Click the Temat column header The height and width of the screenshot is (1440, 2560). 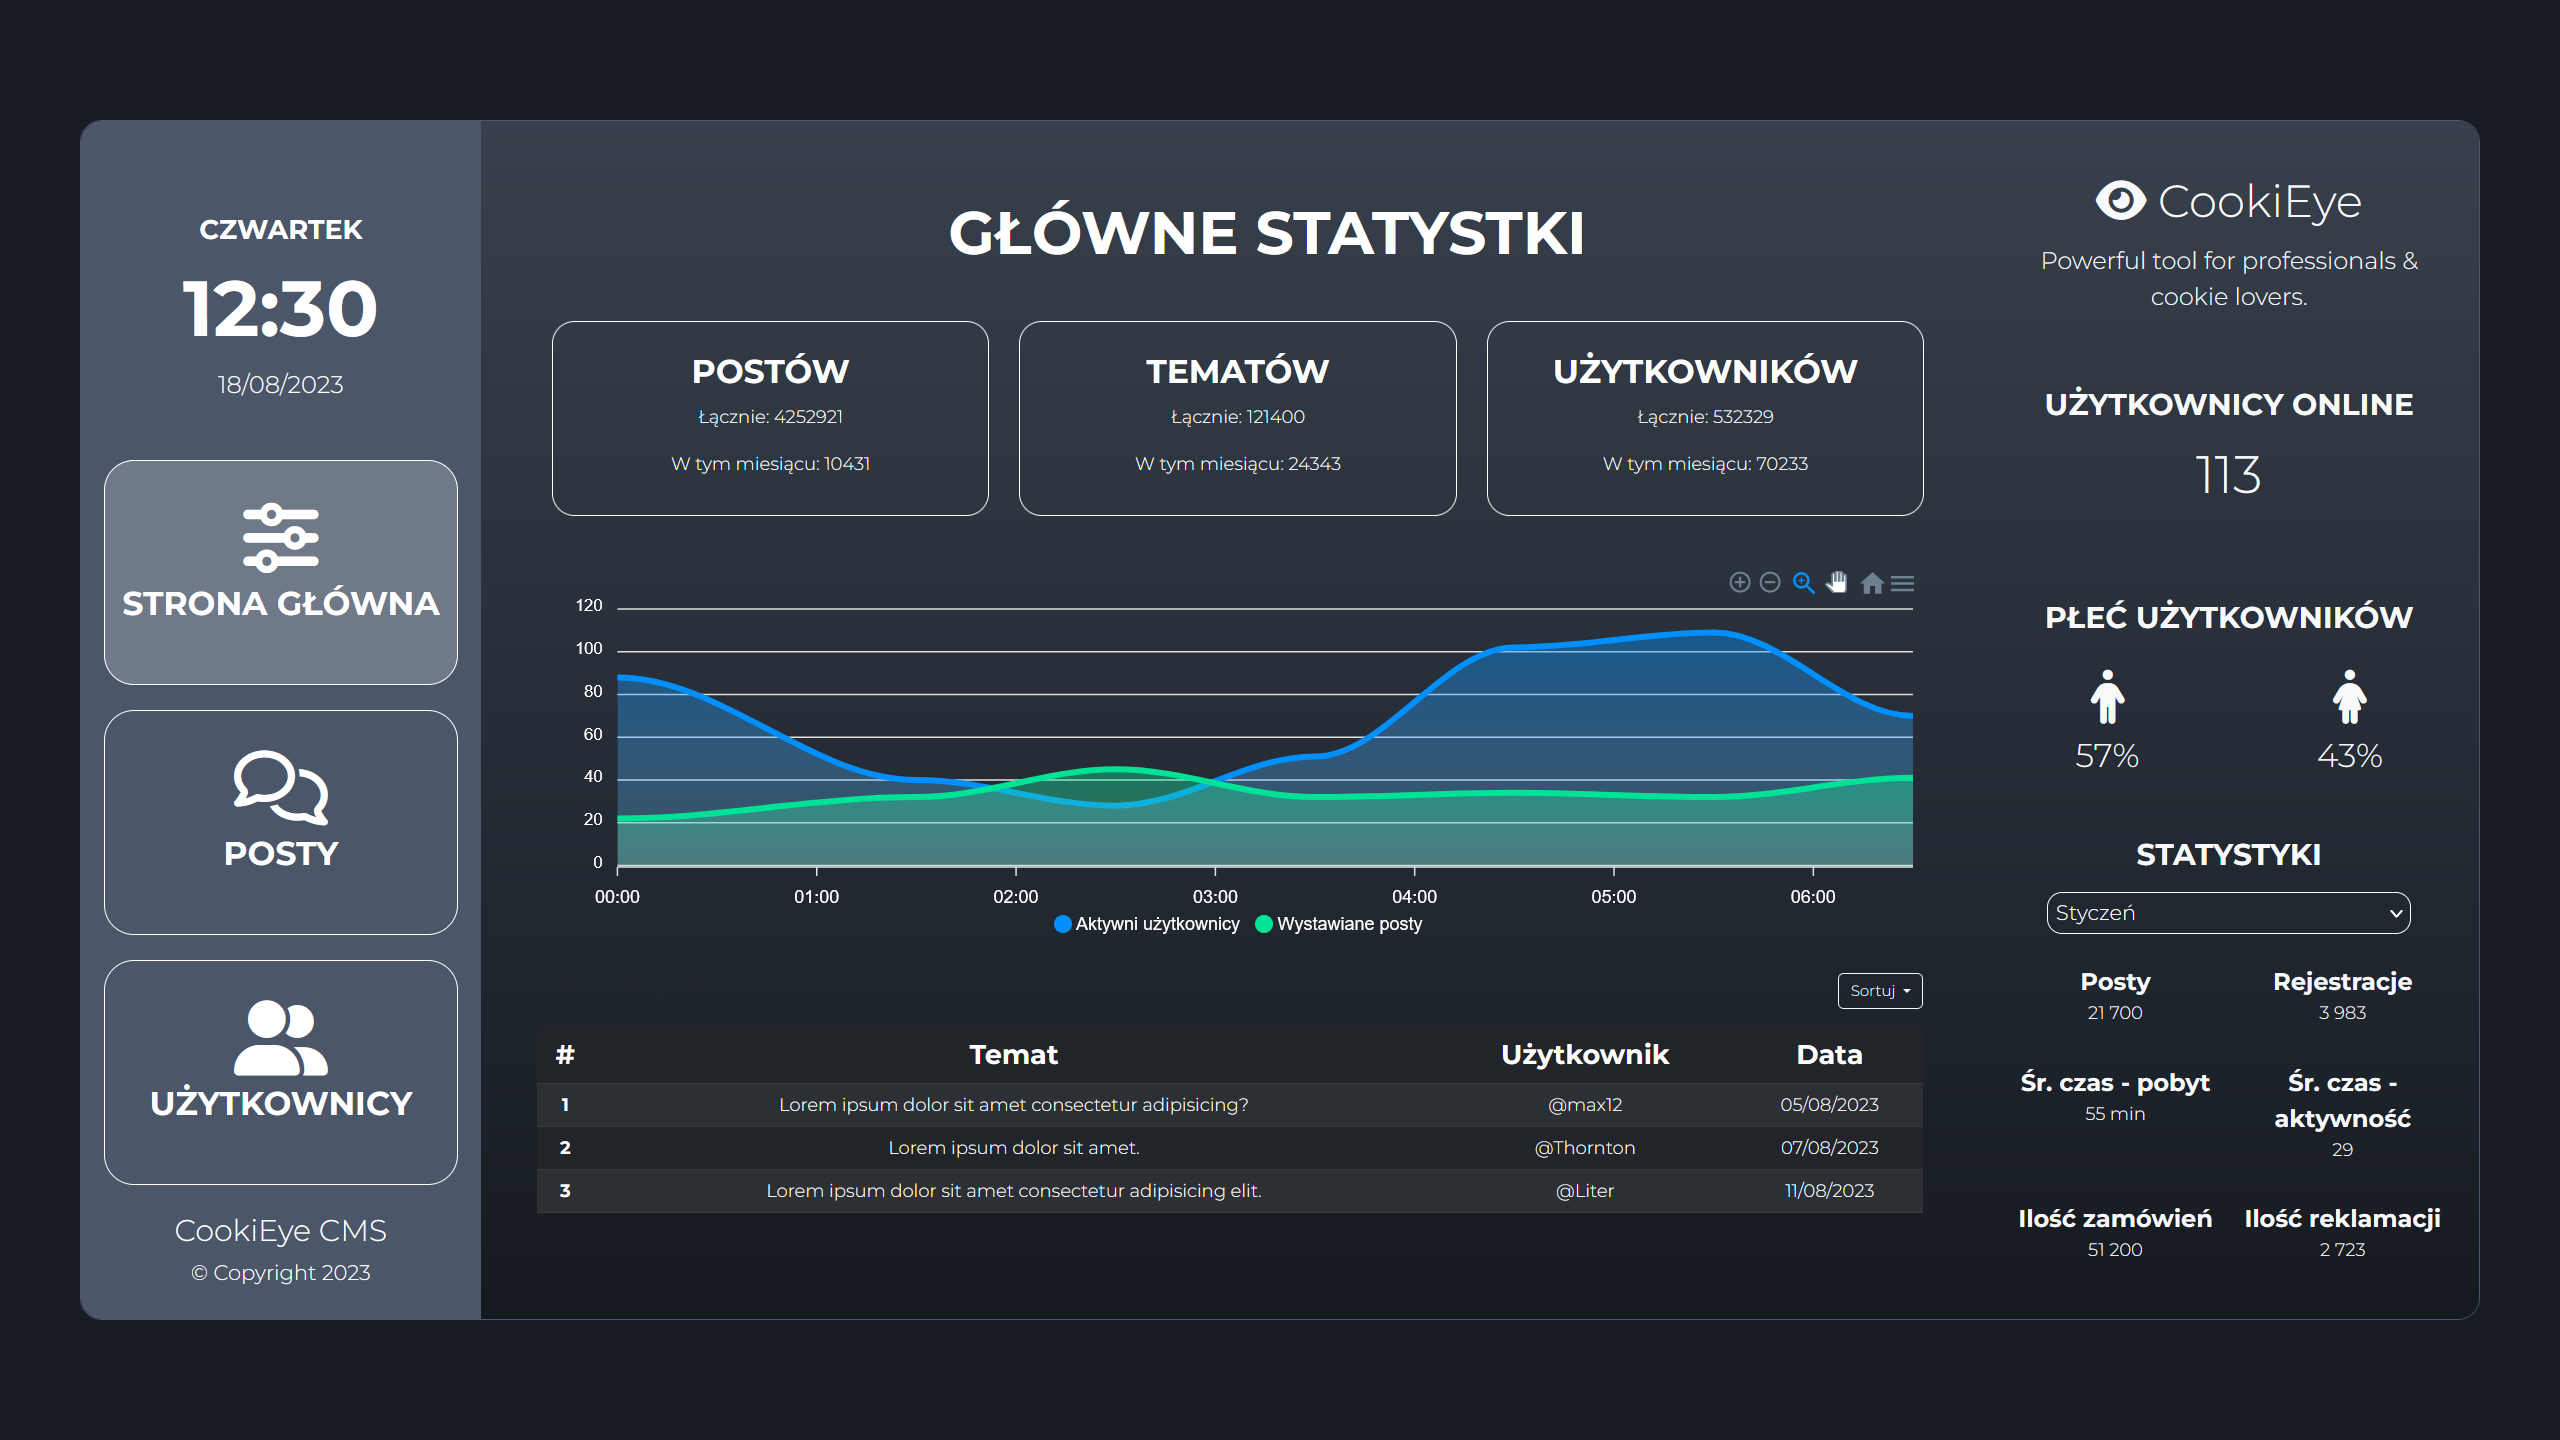[1013, 1055]
